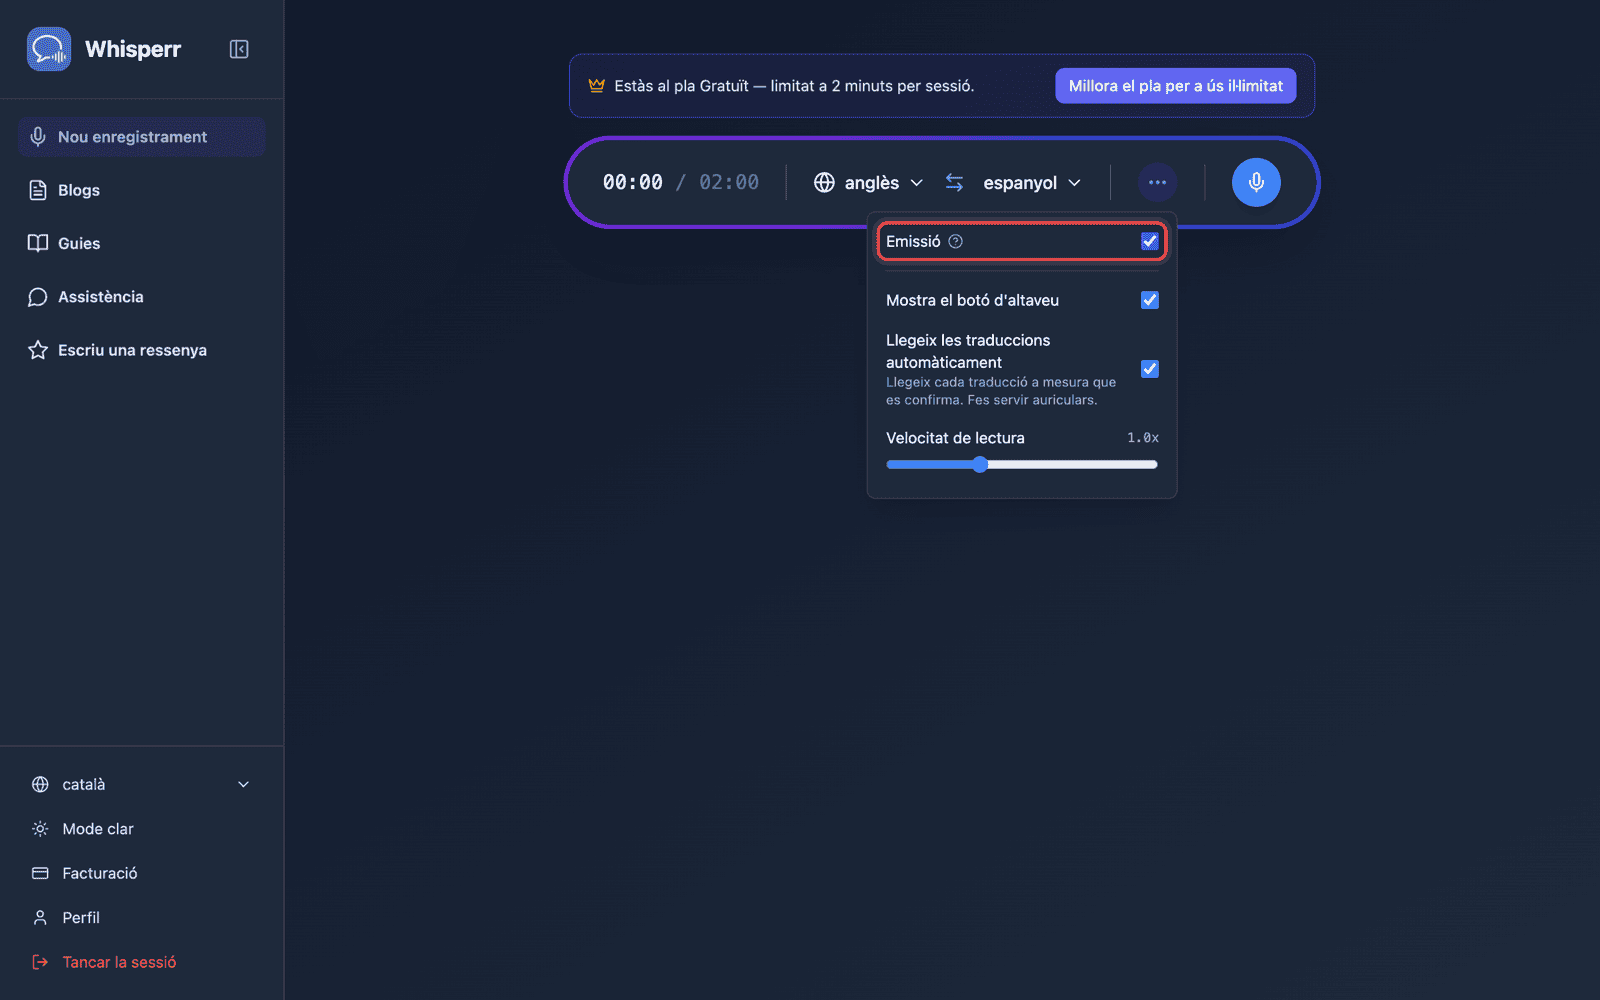This screenshot has height=1000, width=1600.
Task: Click the logout arrow icon
Action: pyautogui.click(x=40, y=962)
